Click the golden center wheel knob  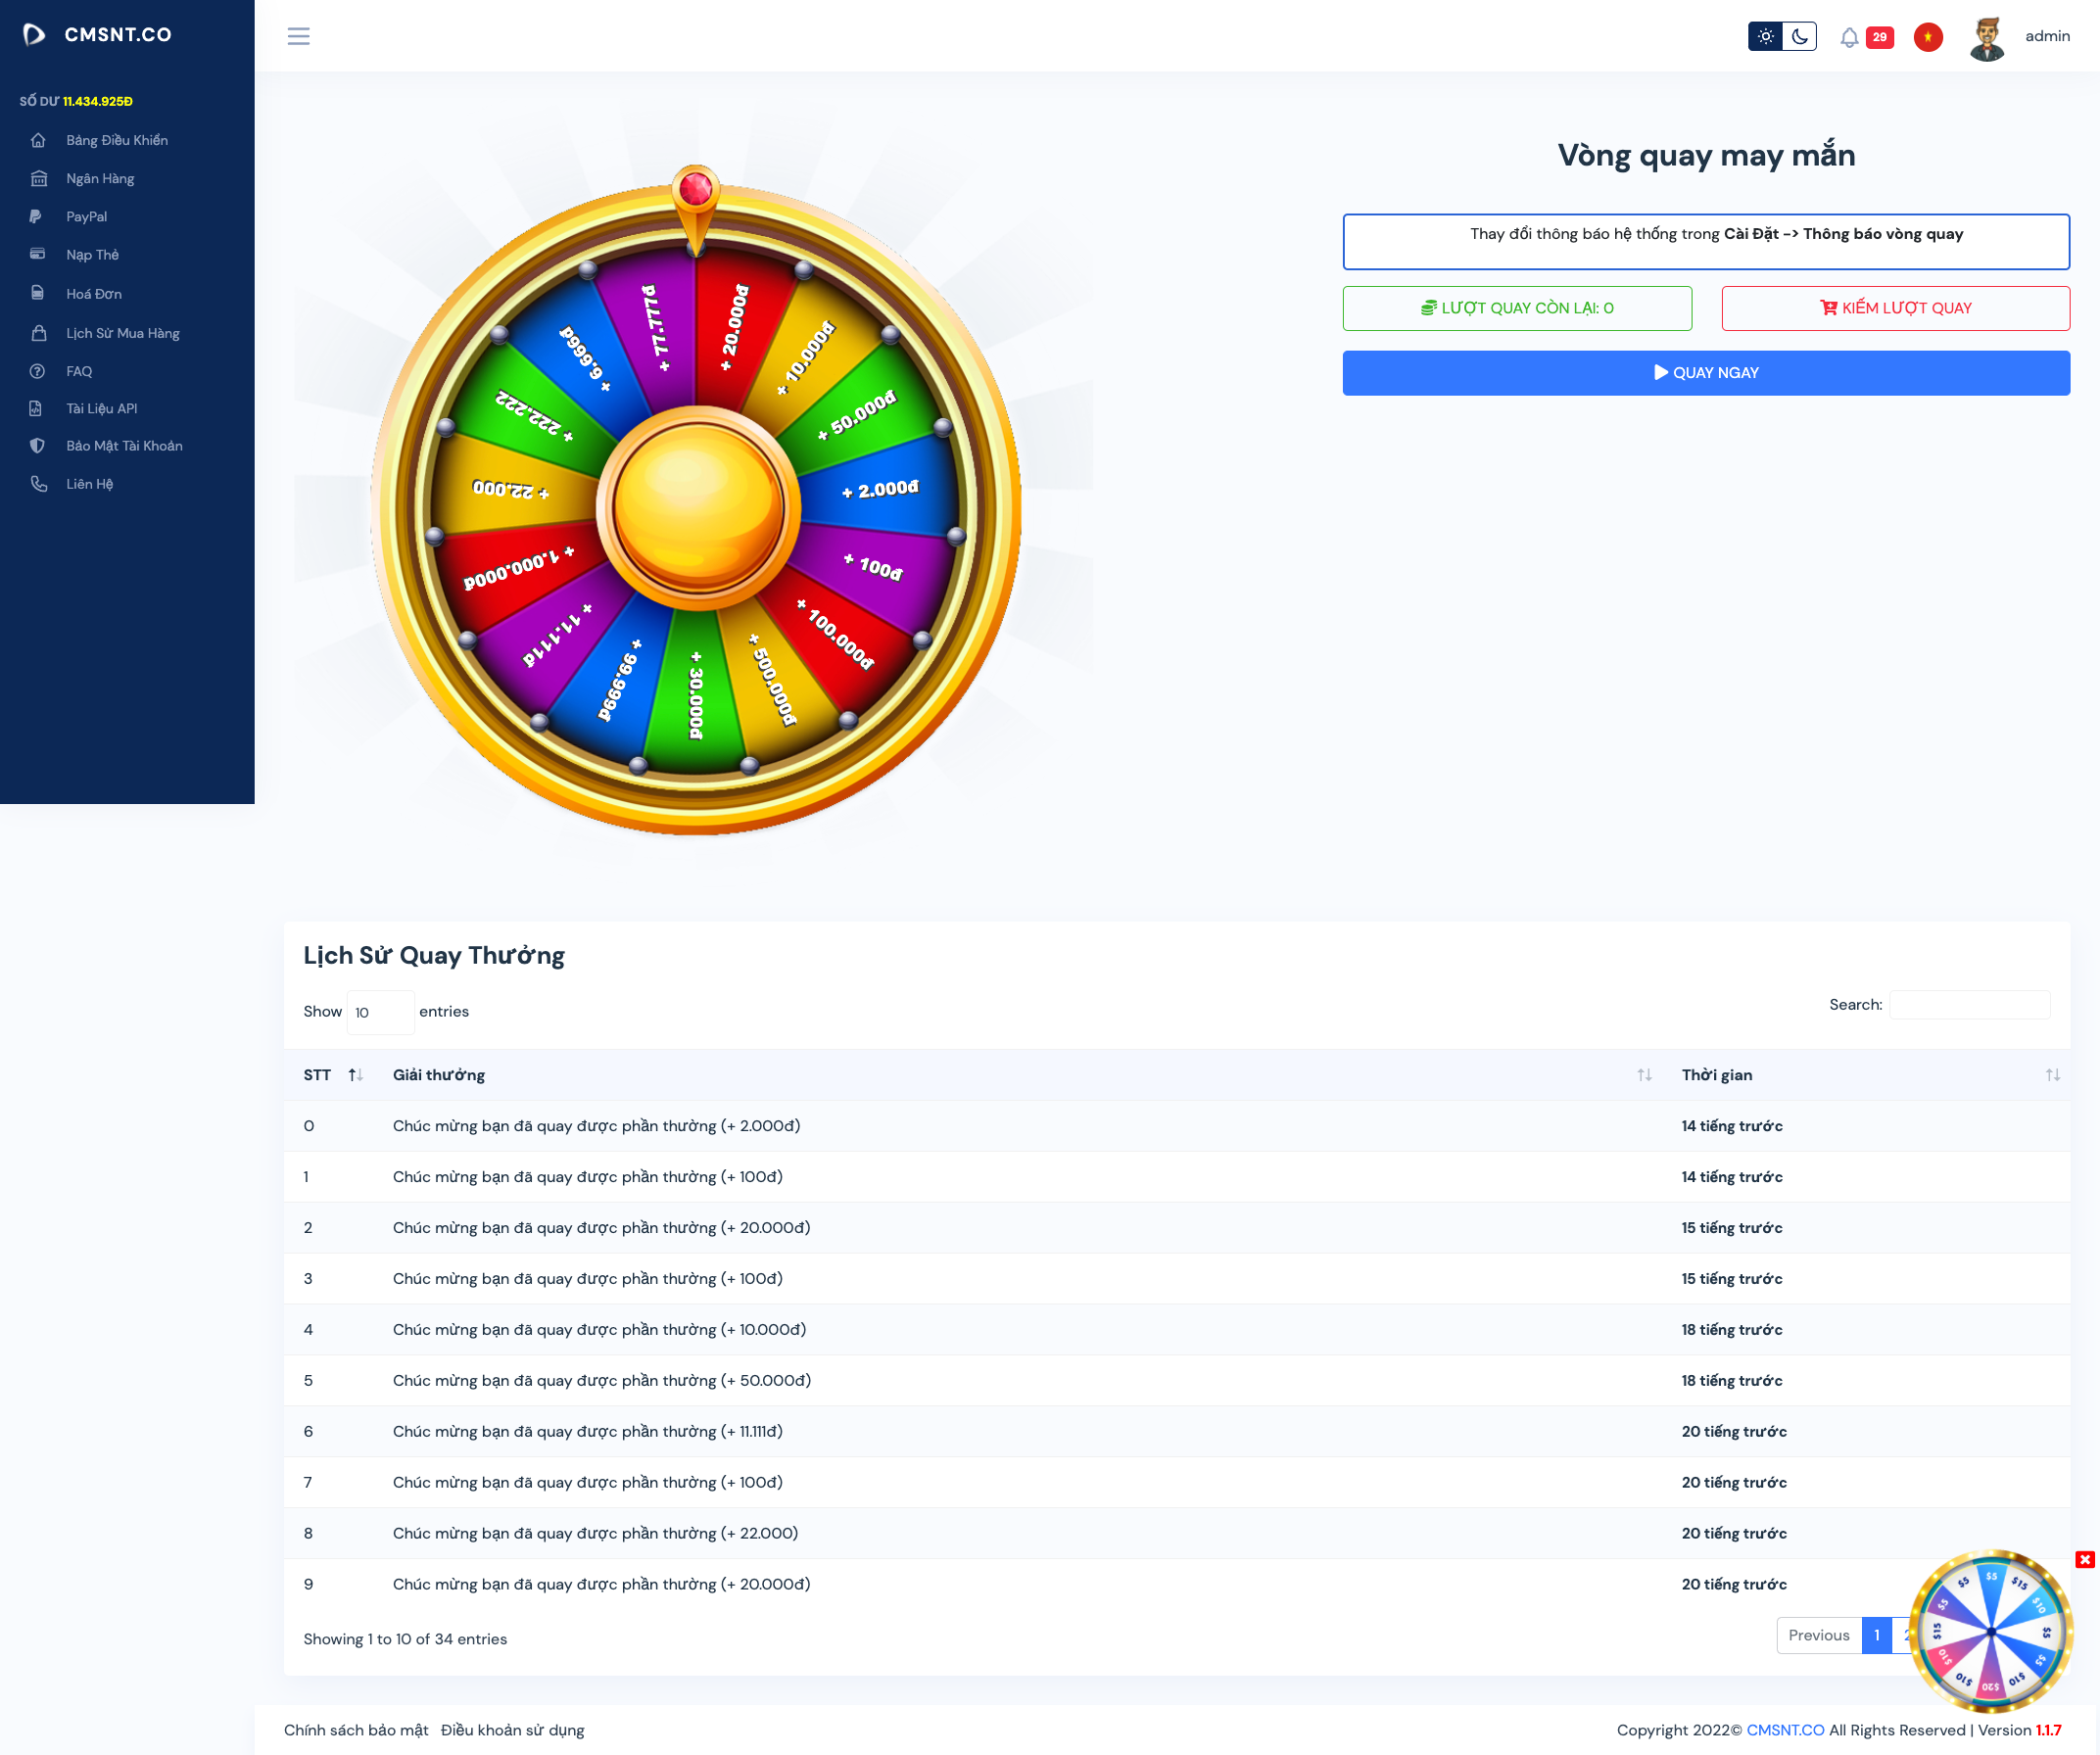tap(697, 507)
